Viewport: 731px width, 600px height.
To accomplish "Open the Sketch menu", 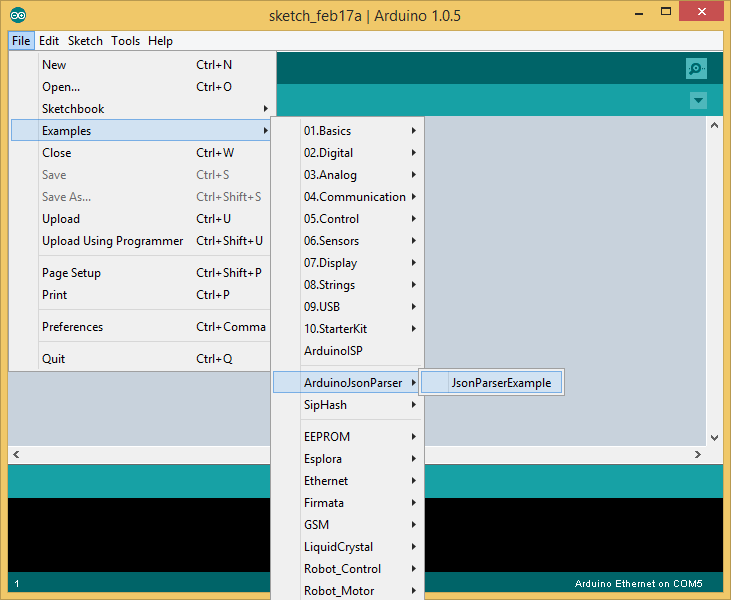I will tap(85, 41).
